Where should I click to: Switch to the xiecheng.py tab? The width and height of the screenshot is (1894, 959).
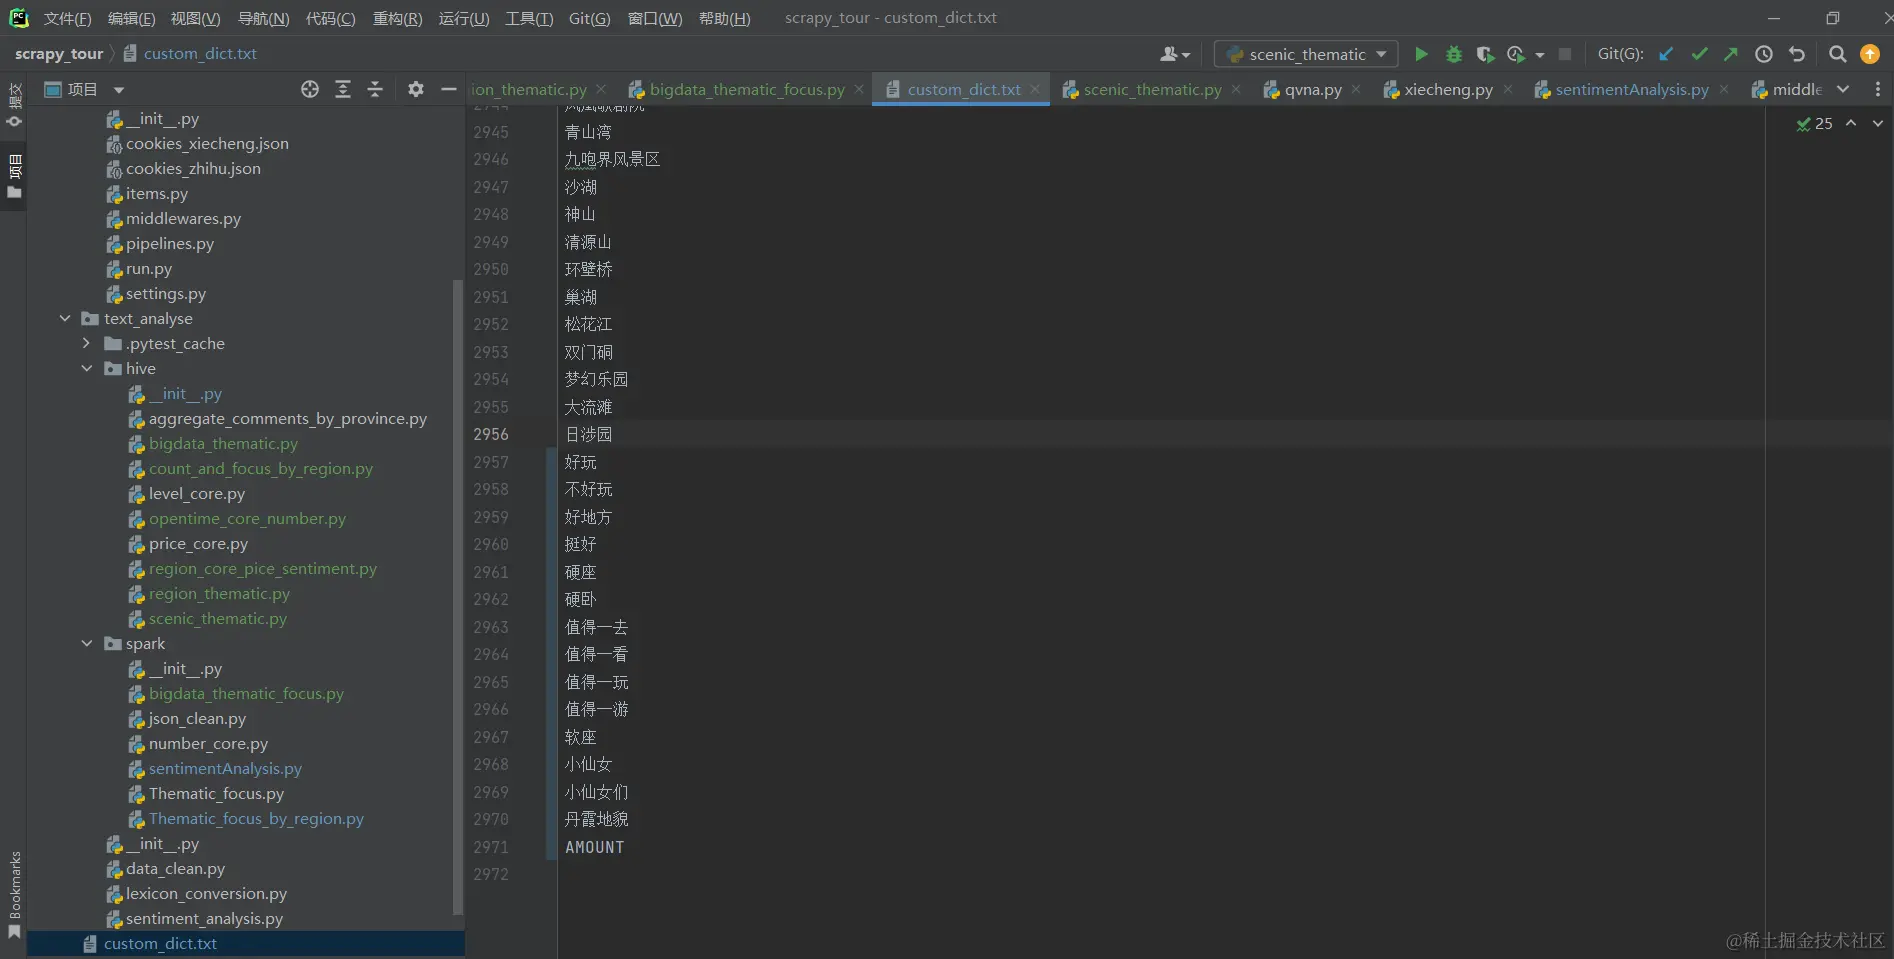point(1447,89)
